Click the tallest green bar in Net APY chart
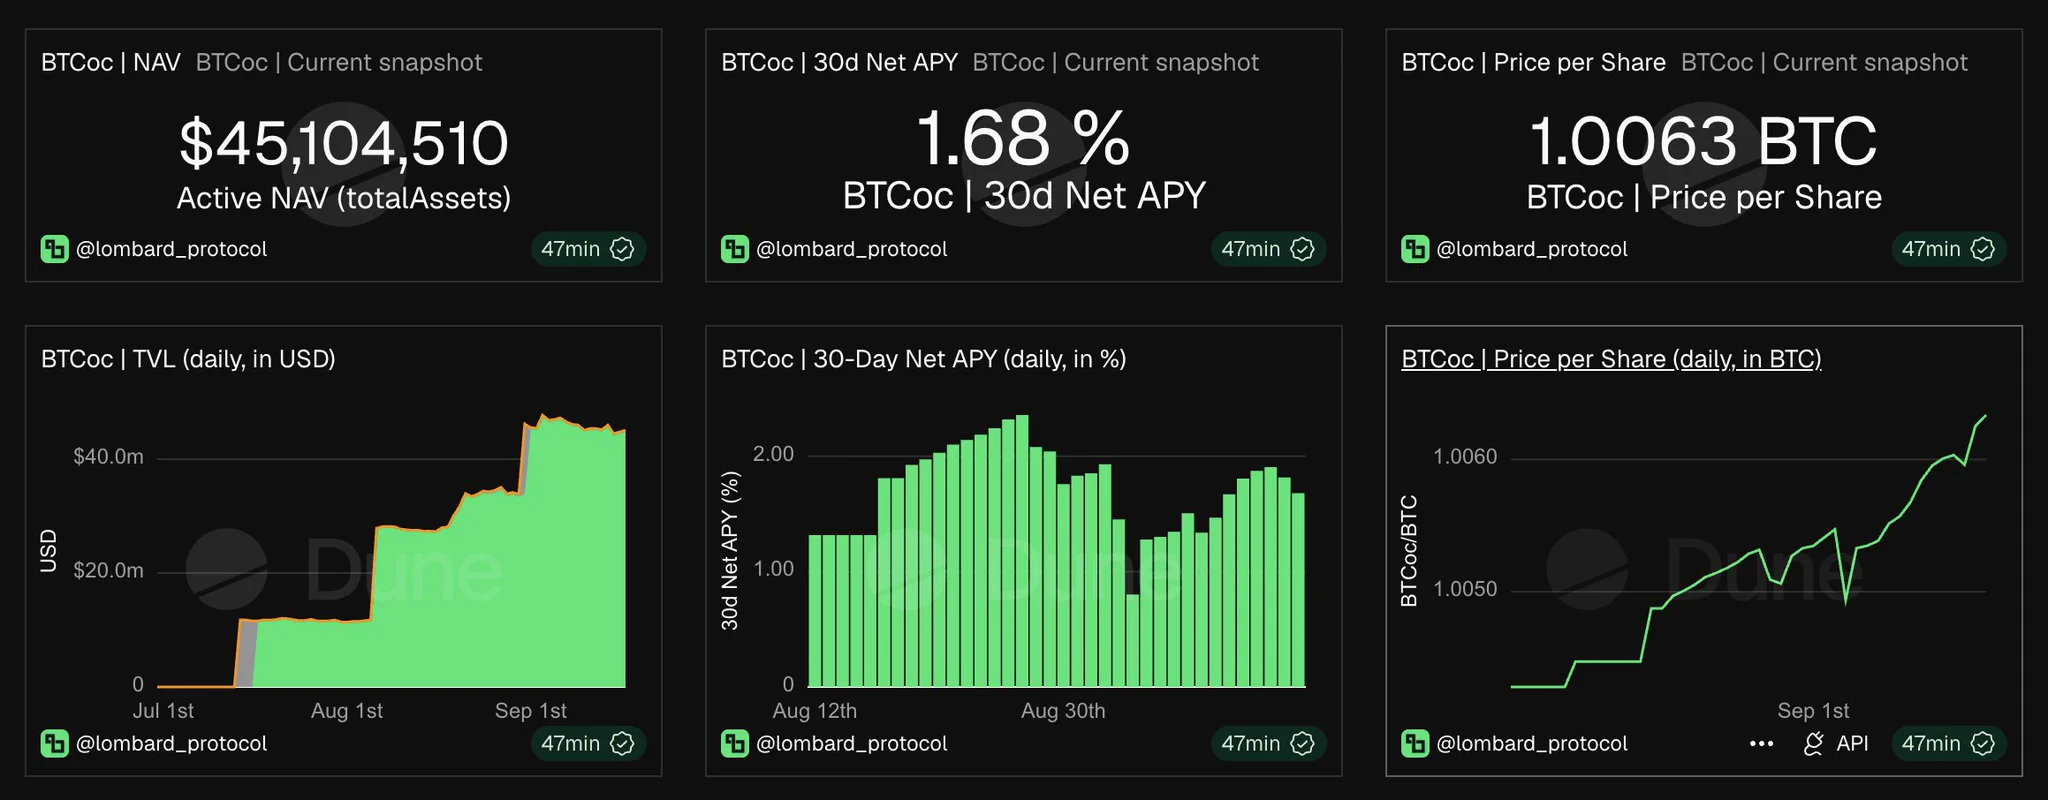This screenshot has height=800, width=2048. tap(1022, 551)
